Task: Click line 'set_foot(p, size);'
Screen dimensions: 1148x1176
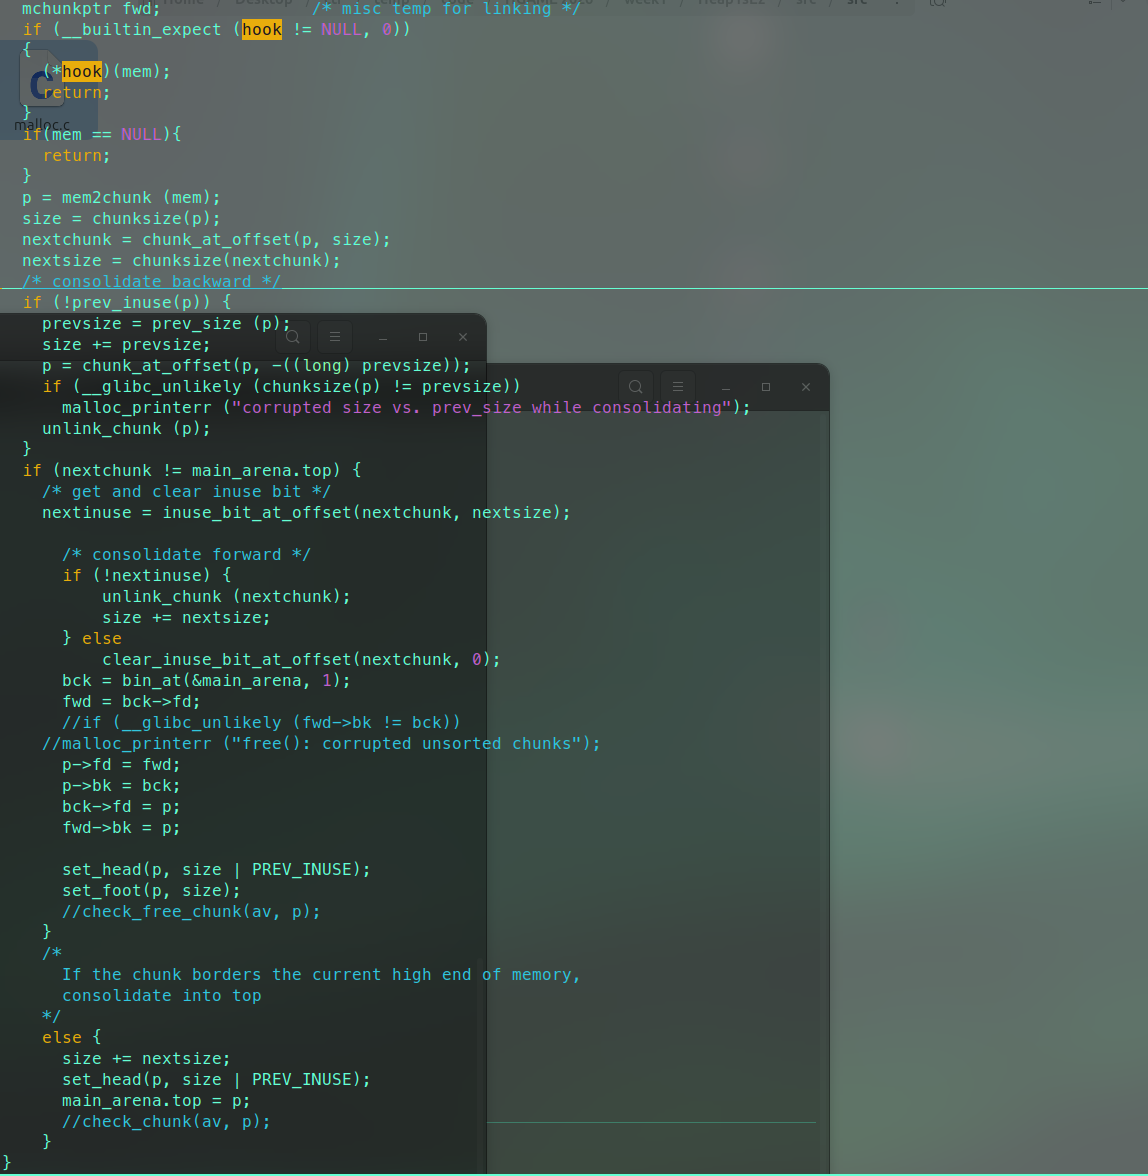Action: 151,891
